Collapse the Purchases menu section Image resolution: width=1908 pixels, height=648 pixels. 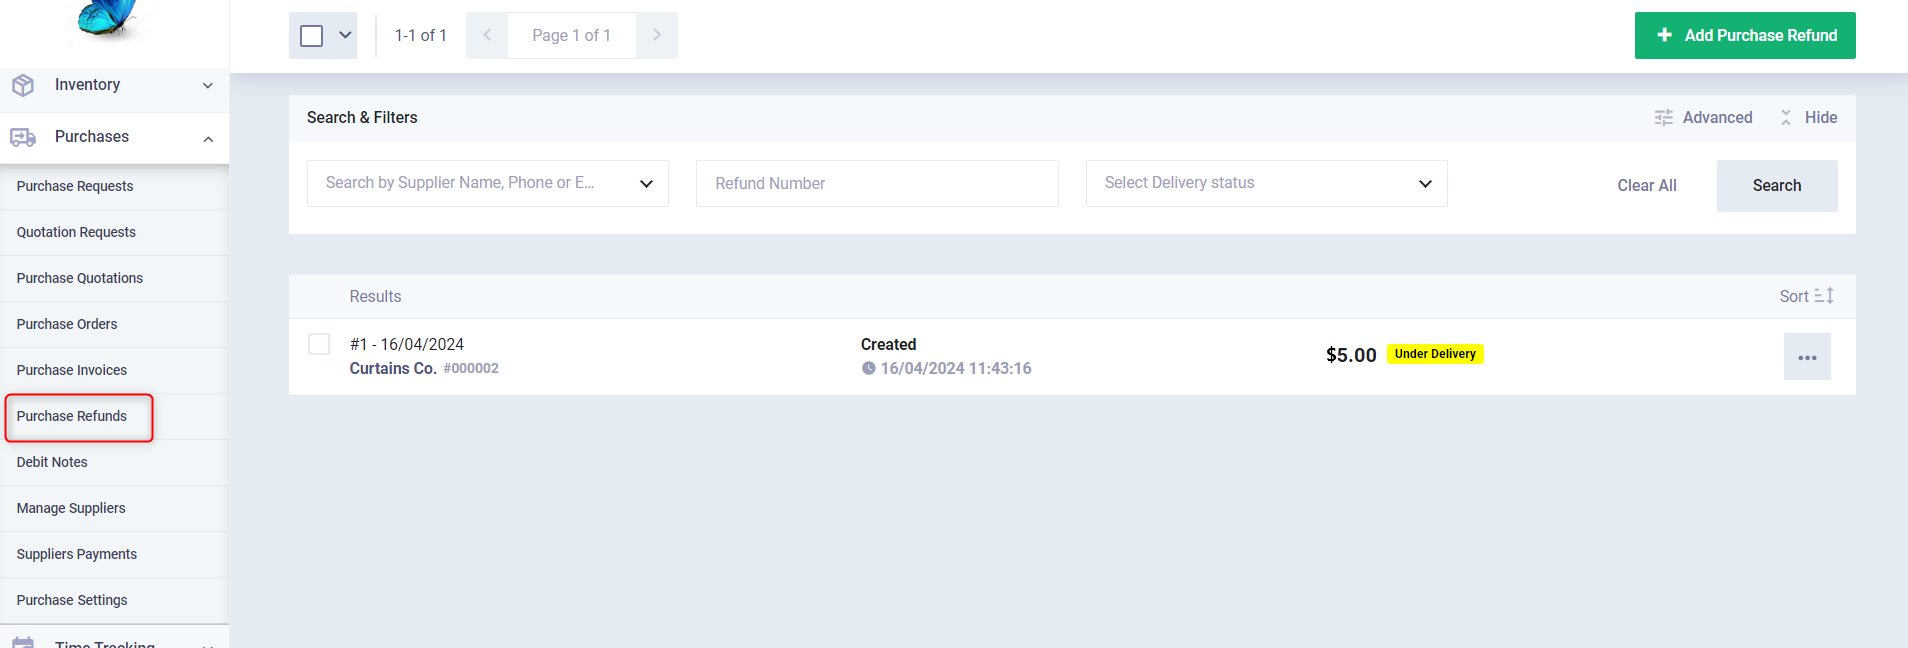(208, 138)
